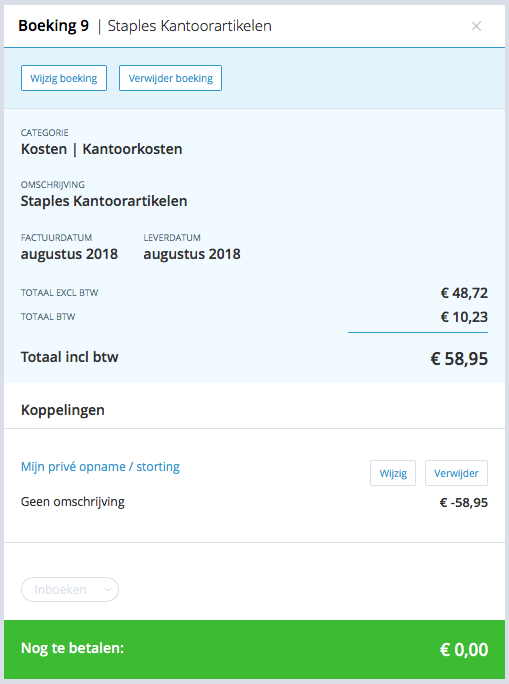Select the Boeking 9 title text

point(54,26)
